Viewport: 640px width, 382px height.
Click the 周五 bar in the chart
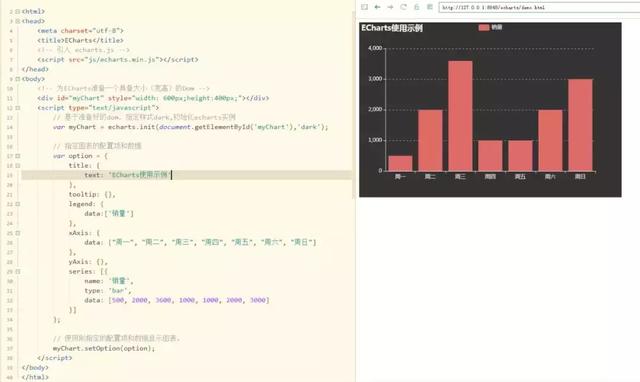tap(520, 155)
